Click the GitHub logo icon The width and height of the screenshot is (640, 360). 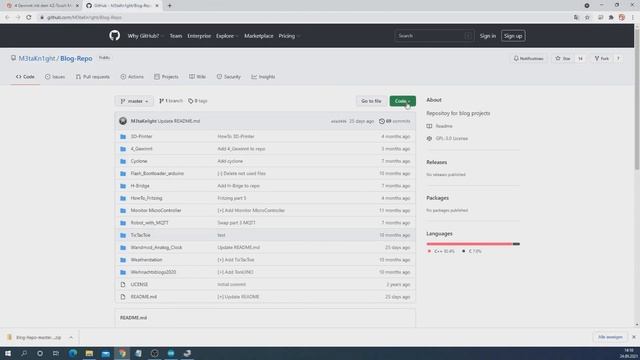[x=114, y=36]
